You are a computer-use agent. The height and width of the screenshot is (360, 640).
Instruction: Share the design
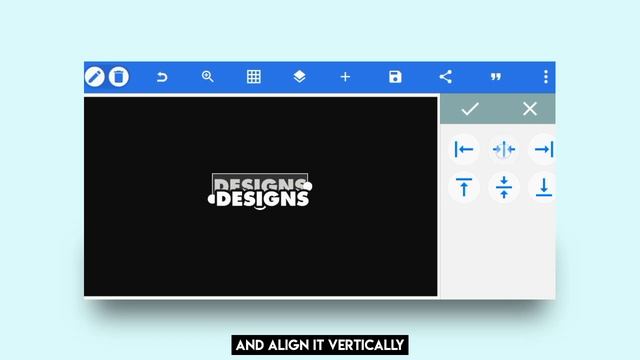click(445, 77)
